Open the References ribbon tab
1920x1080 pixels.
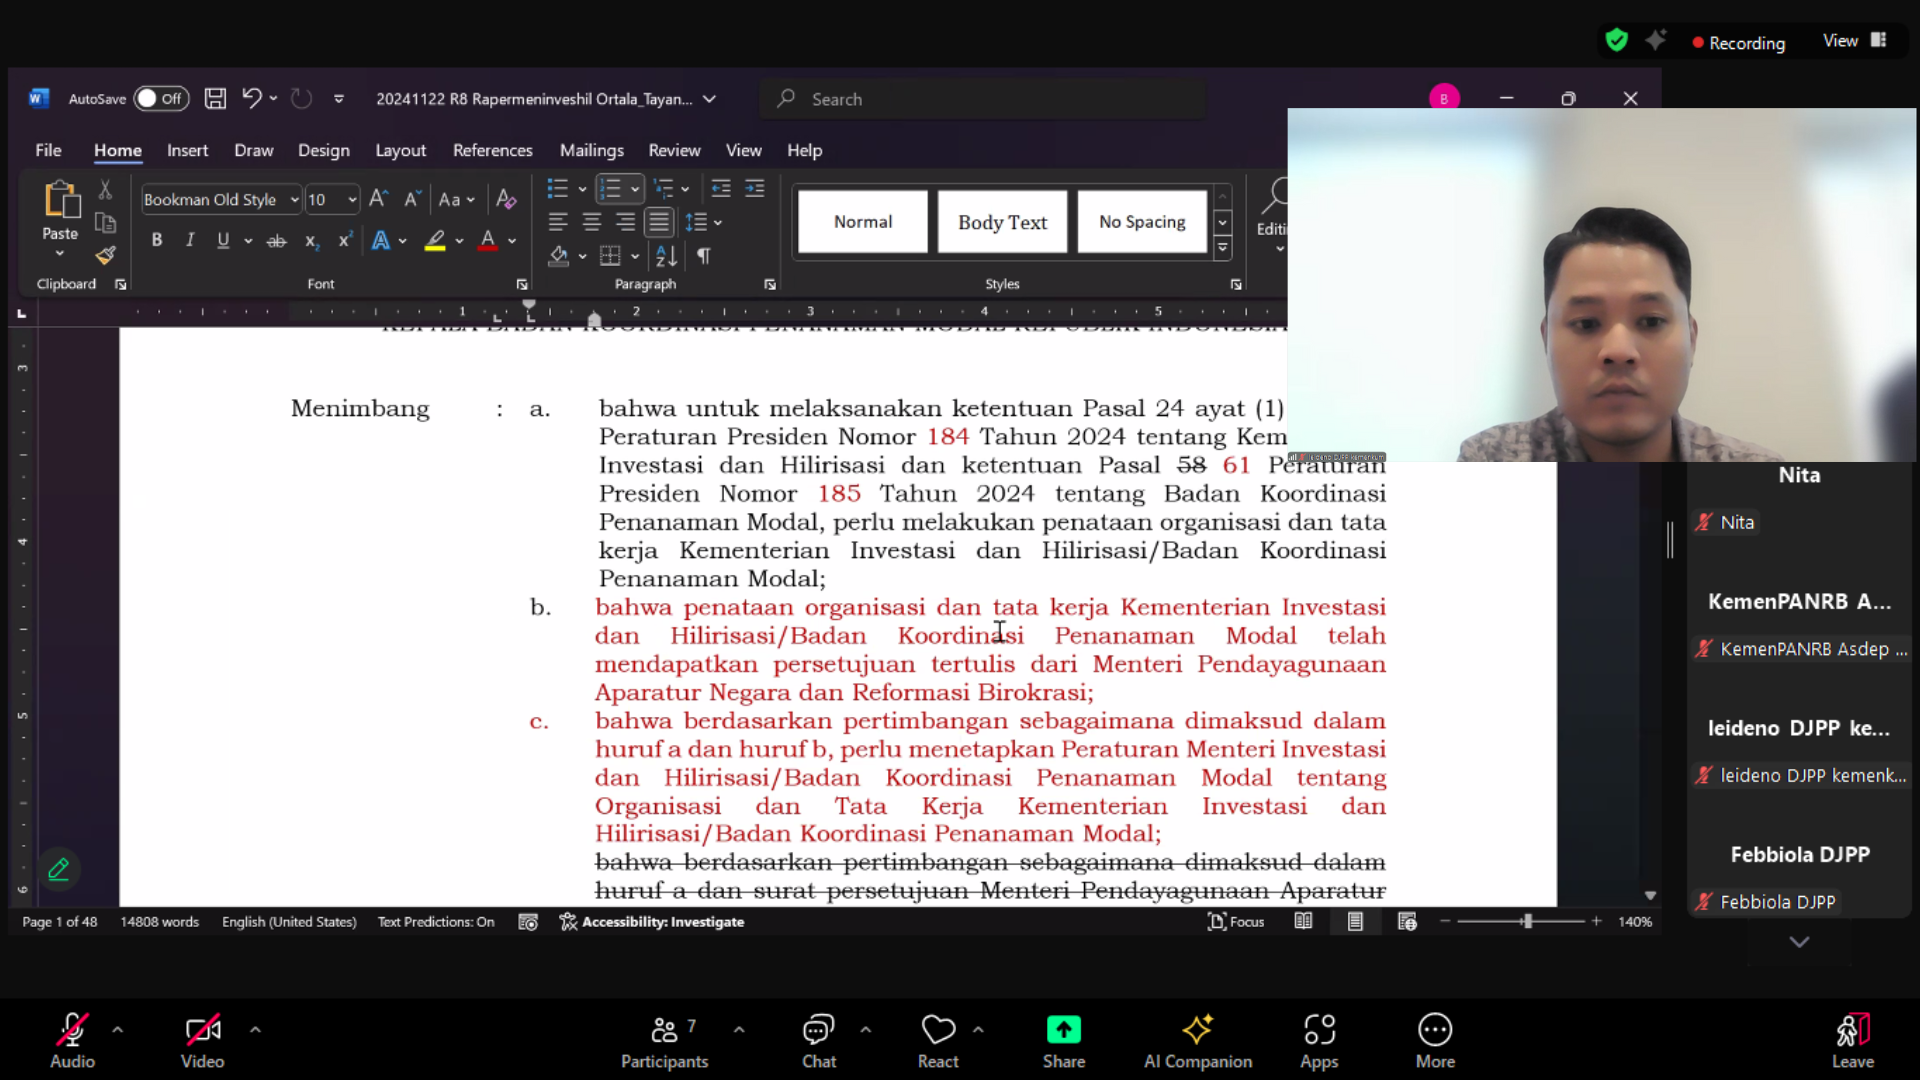tap(492, 150)
